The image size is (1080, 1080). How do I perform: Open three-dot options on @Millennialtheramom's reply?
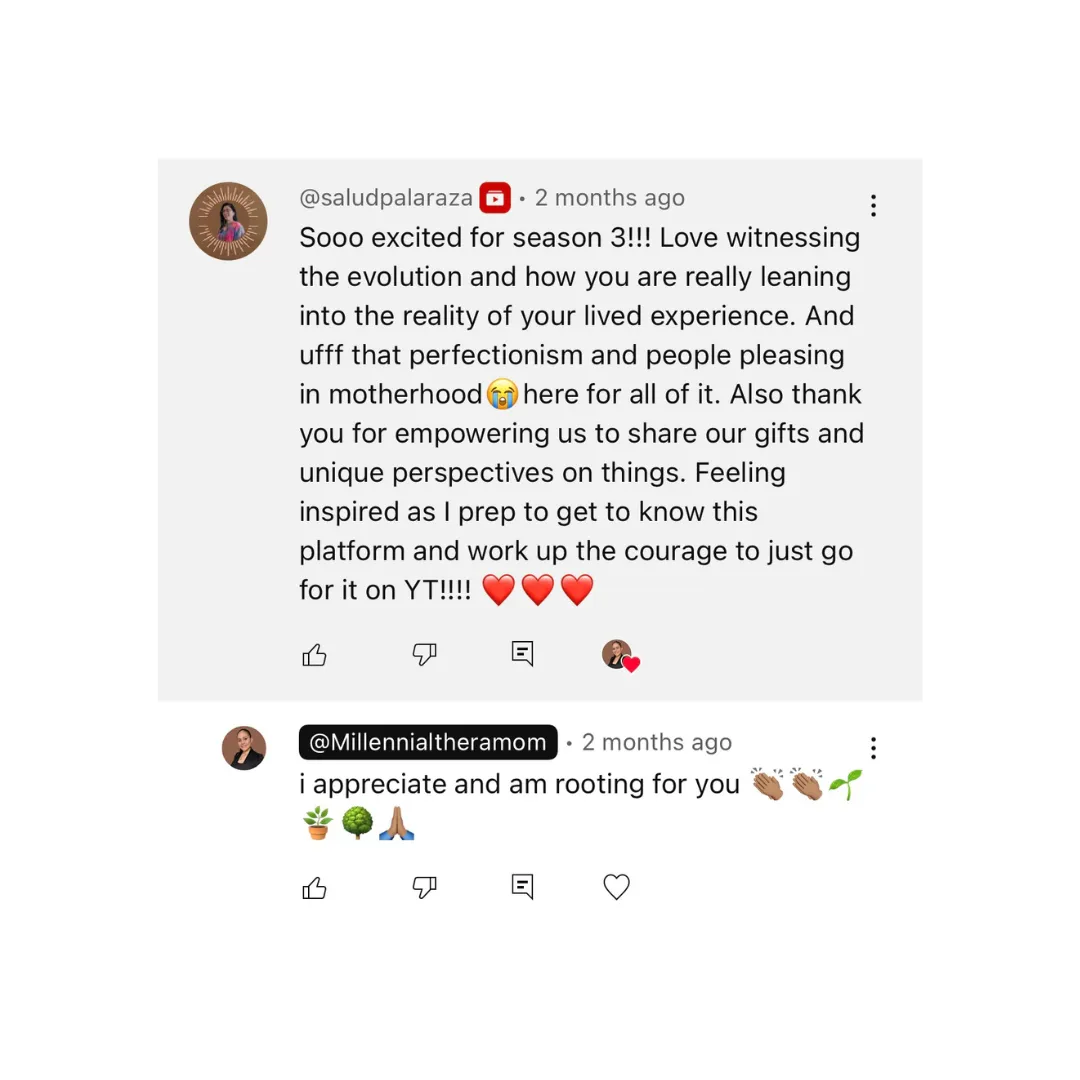873,748
